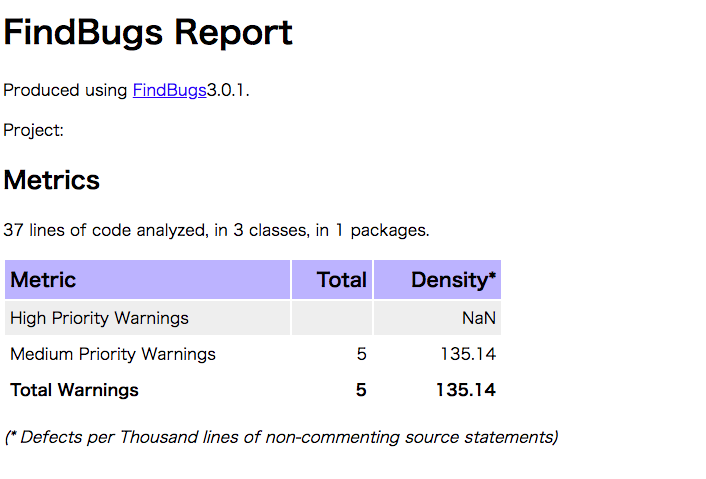Click the bold Total Warnings density 135.14
This screenshot has height=479, width=706.
click(466, 390)
